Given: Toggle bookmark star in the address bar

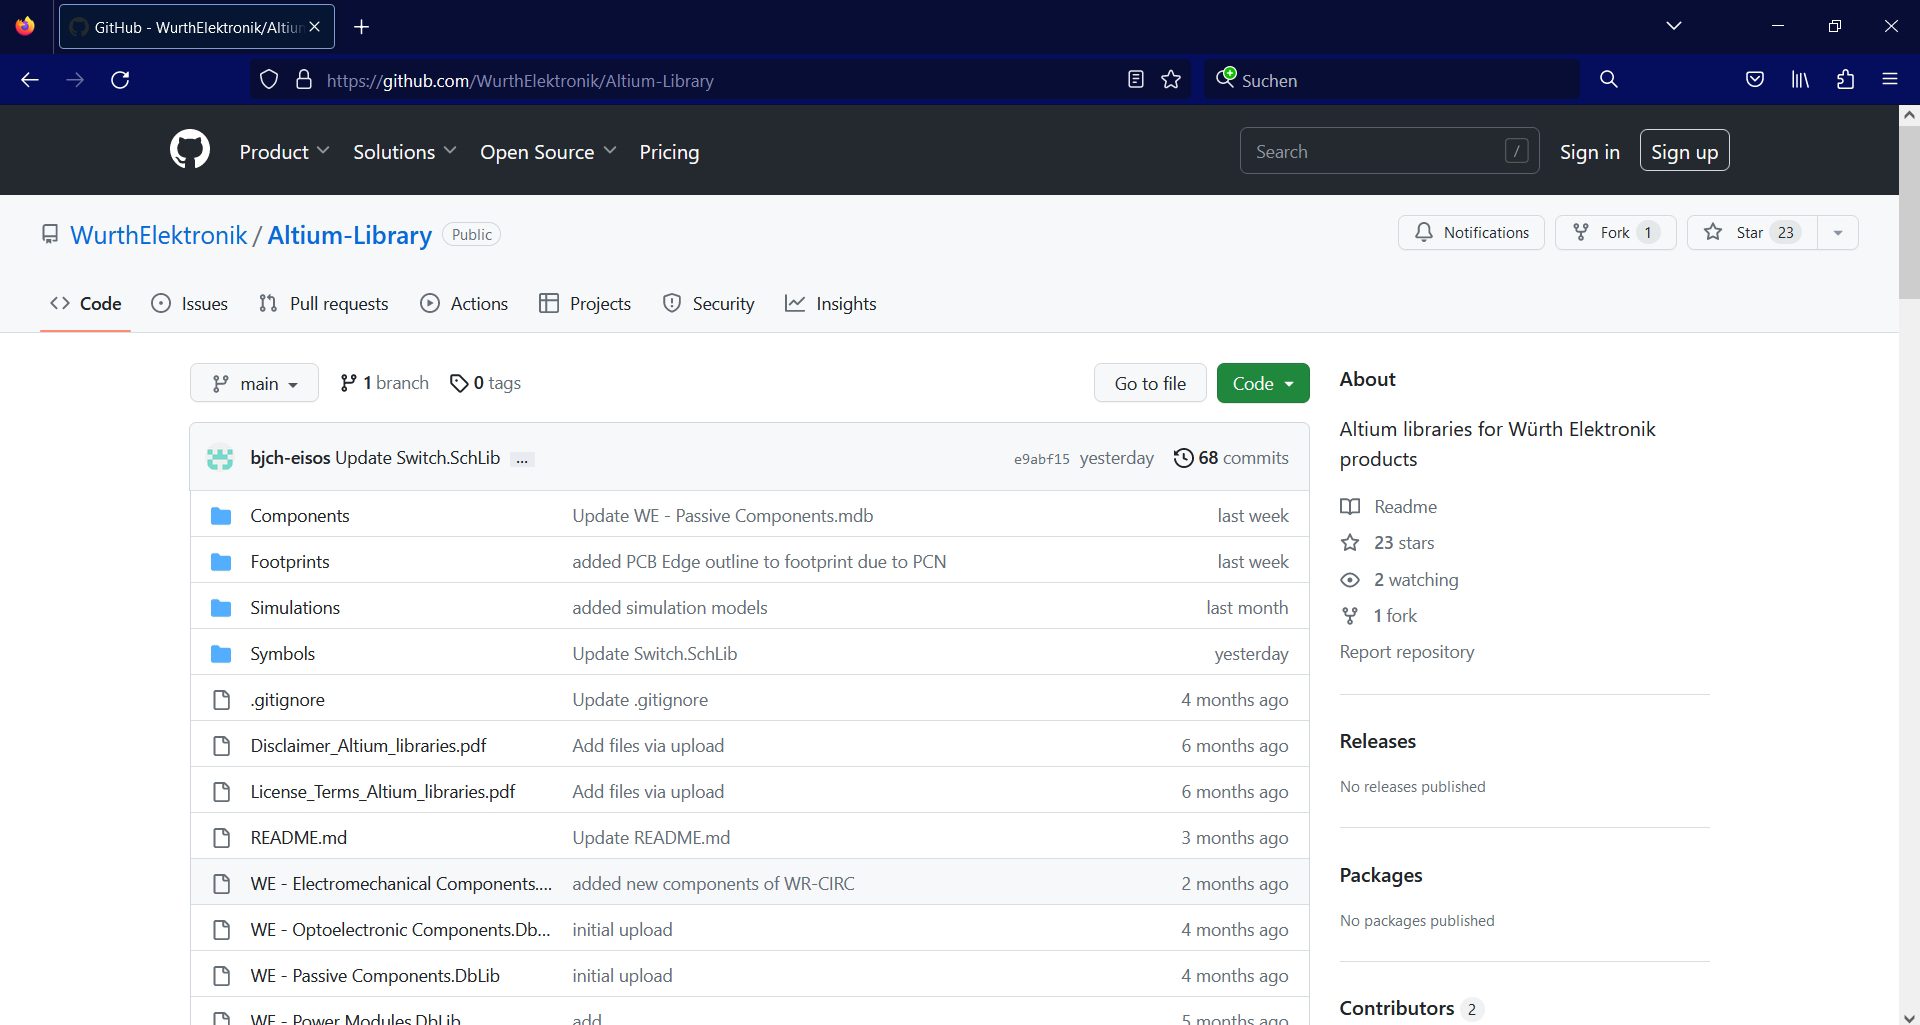Looking at the screenshot, I should tap(1172, 79).
